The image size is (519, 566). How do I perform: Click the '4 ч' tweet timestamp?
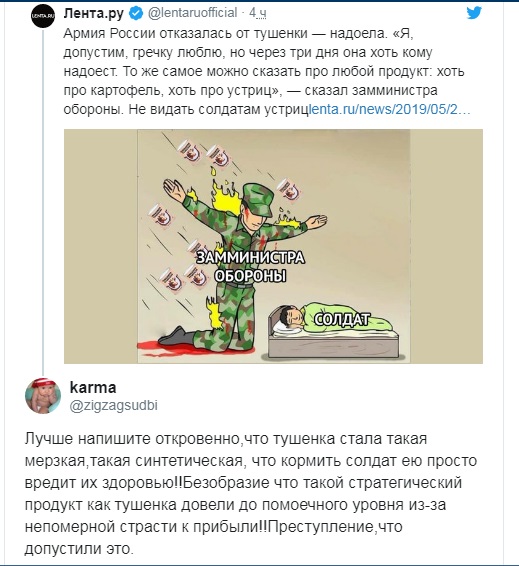coord(258,13)
